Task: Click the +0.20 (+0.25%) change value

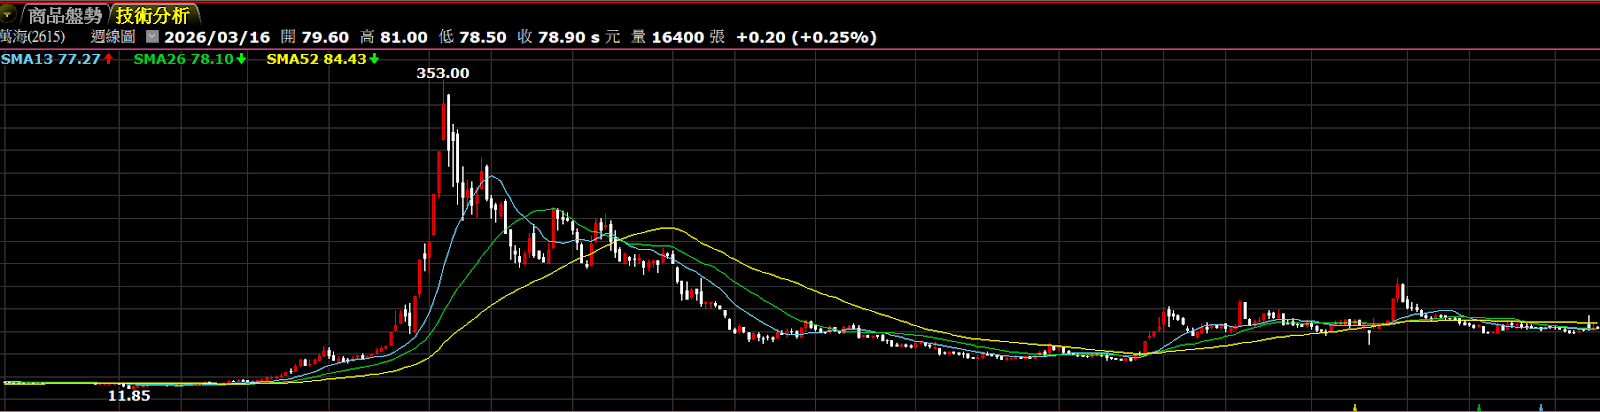Action: [x=806, y=37]
